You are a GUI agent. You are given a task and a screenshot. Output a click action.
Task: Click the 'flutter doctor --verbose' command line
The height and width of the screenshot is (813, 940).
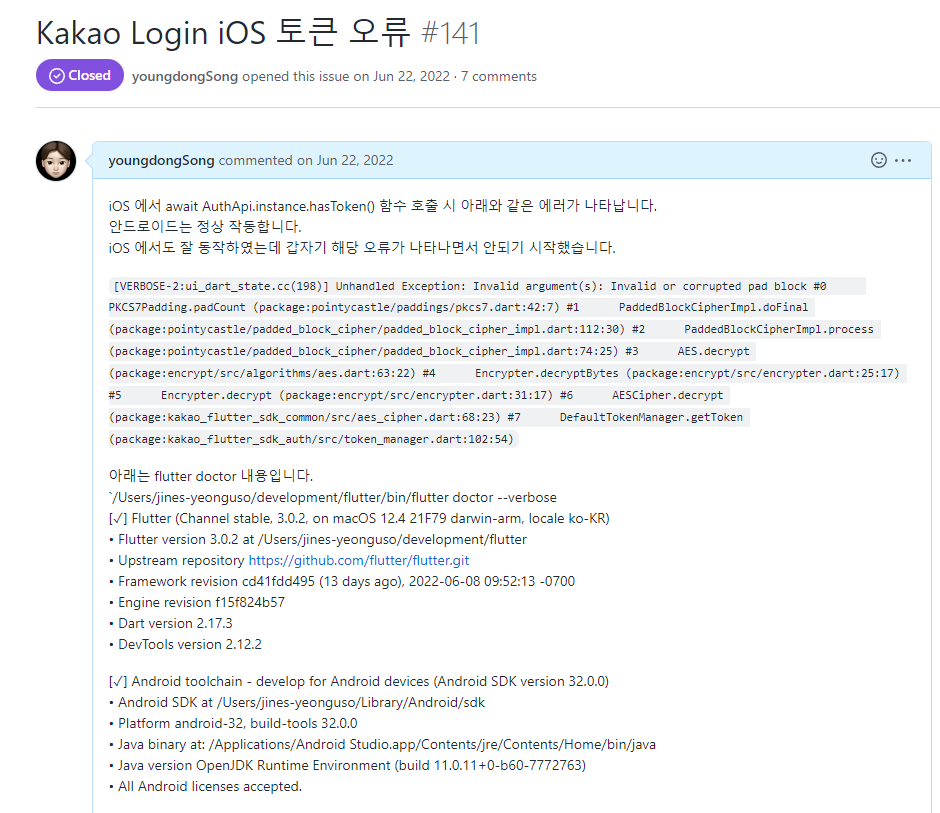pyautogui.click(x=333, y=498)
